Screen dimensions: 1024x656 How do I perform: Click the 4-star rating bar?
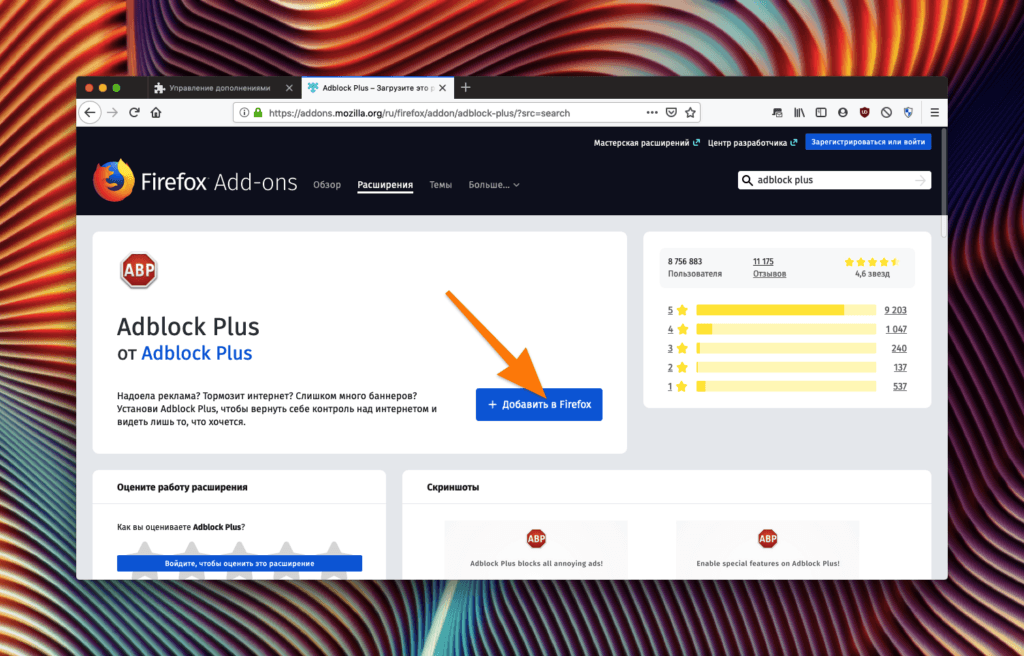(x=786, y=329)
